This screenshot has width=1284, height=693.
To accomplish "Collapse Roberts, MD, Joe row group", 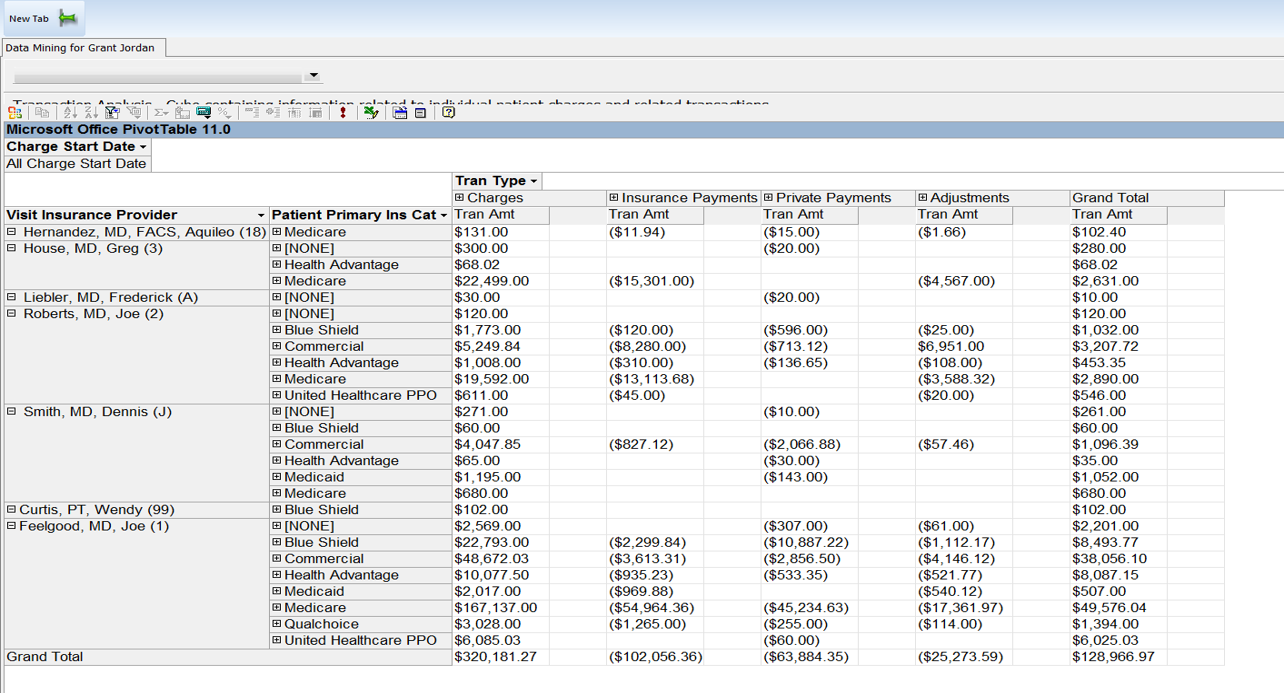I will click(12, 313).
